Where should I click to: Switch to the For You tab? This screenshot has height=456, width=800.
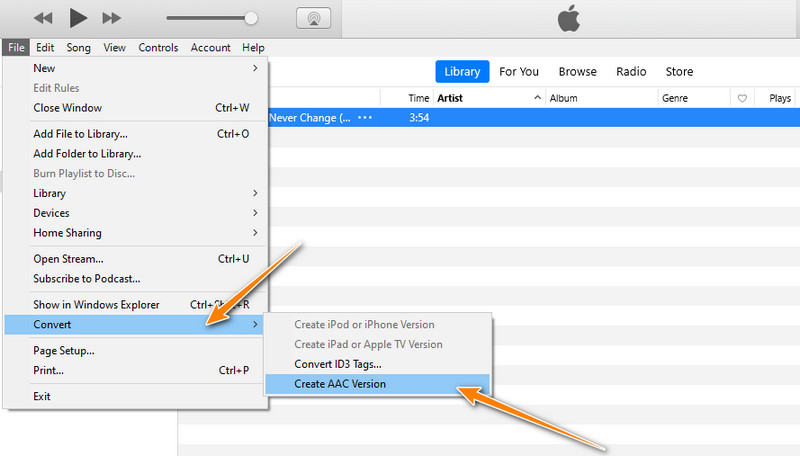tap(519, 72)
